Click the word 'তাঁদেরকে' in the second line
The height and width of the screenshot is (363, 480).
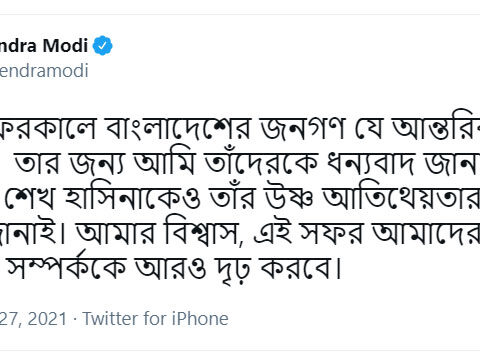tap(261, 163)
